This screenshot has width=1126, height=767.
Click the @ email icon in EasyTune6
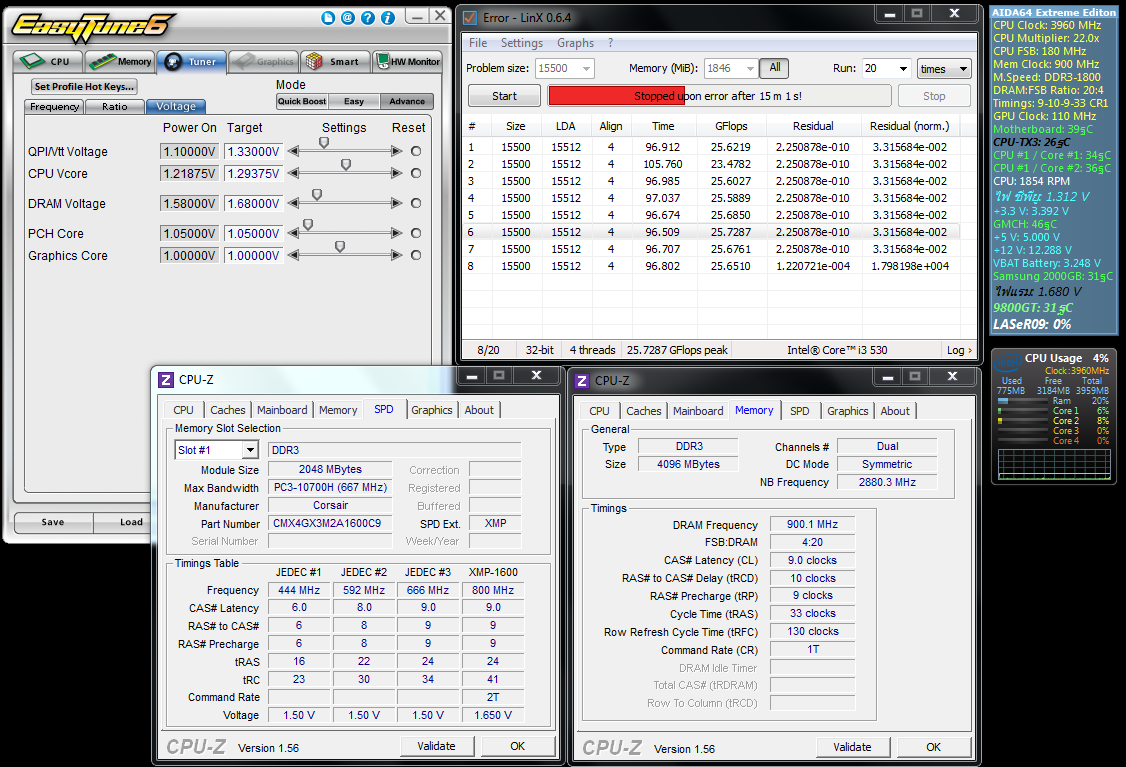347,18
